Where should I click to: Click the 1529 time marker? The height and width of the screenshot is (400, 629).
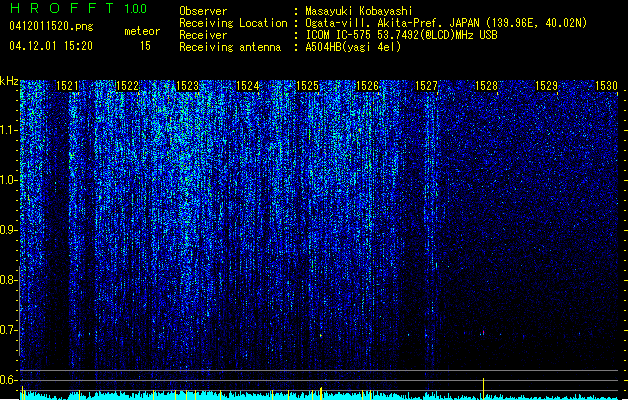546,86
